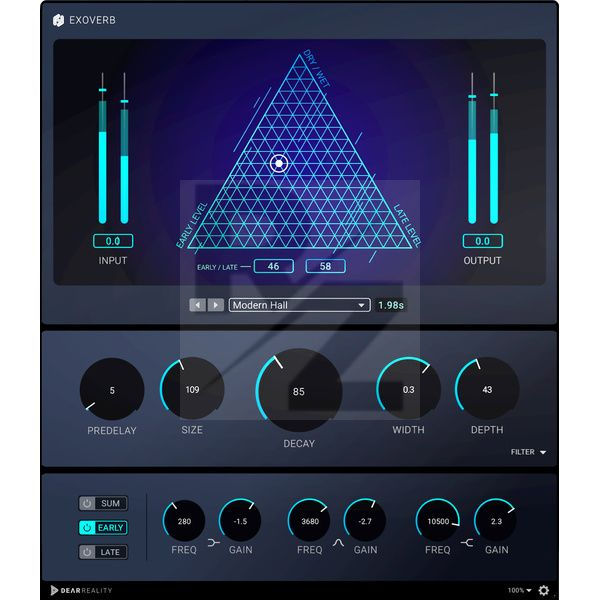
Task: Toggle the EARLY filter button
Action: coord(103,528)
